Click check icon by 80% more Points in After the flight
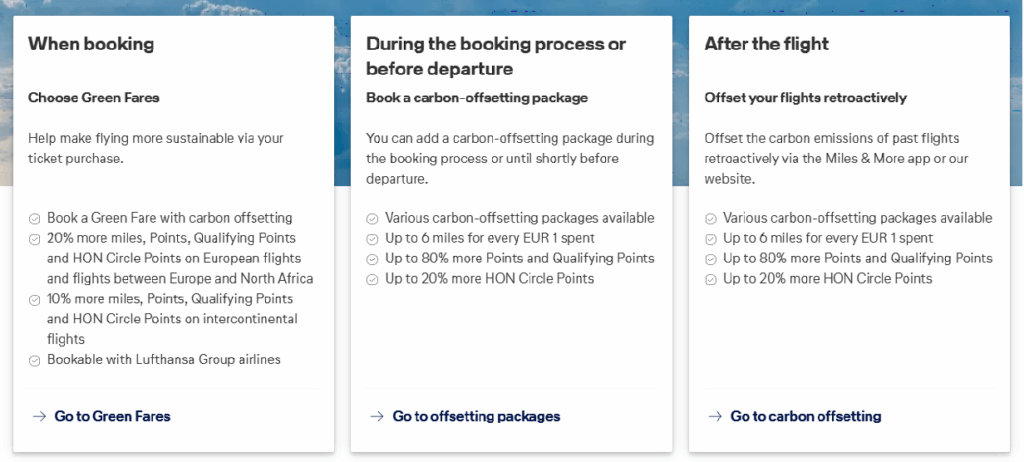 (x=711, y=259)
